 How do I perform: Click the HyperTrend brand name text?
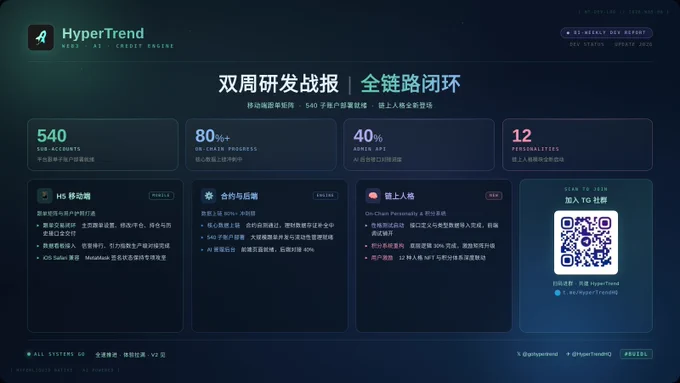(x=103, y=33)
